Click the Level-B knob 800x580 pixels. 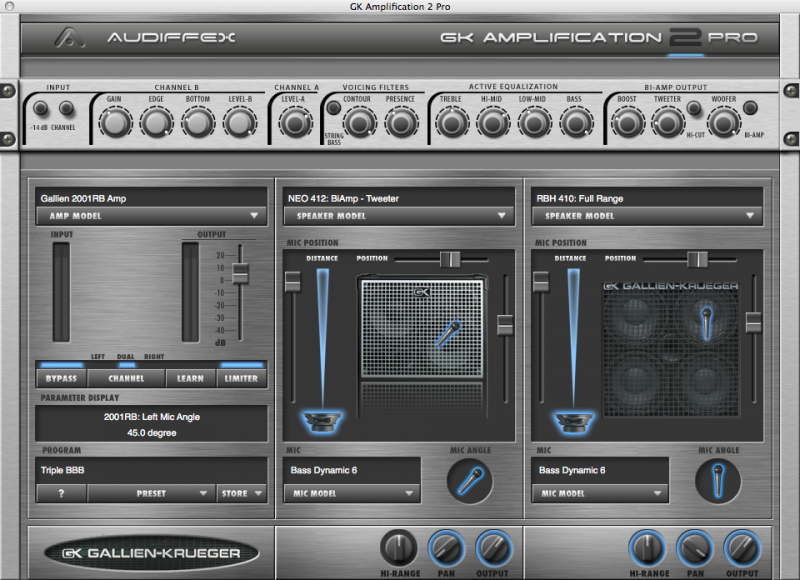point(240,123)
